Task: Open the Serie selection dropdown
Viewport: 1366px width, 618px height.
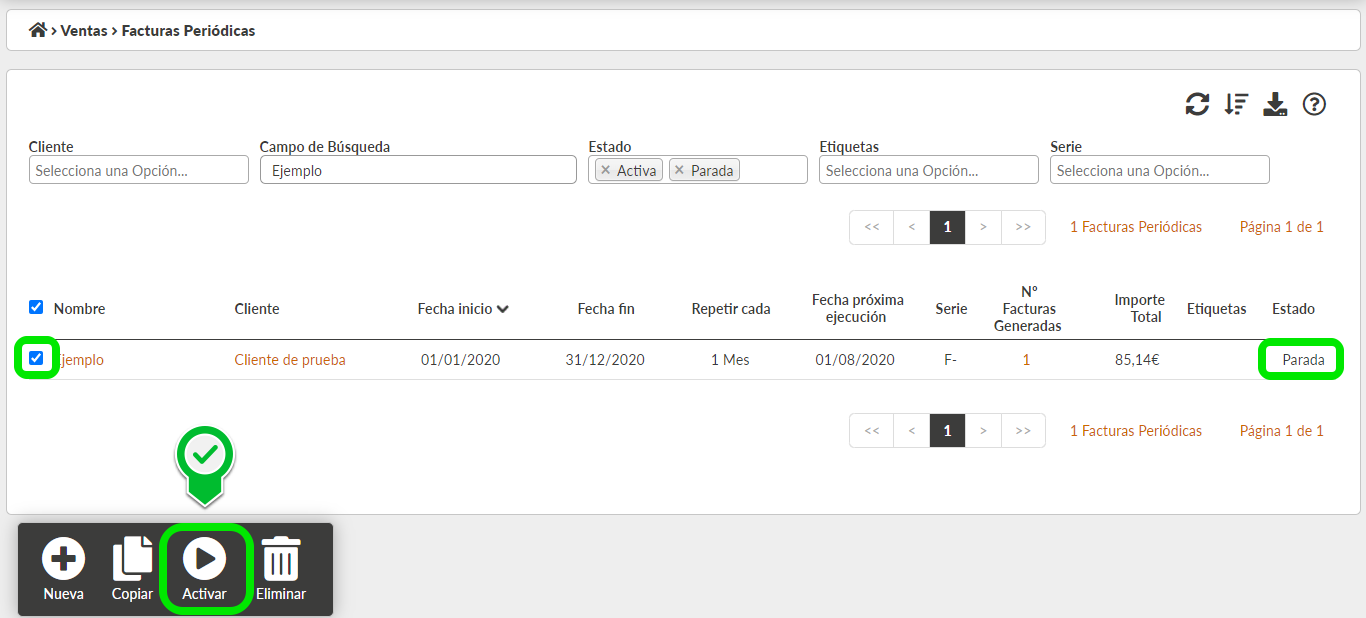Action: click(x=1159, y=169)
